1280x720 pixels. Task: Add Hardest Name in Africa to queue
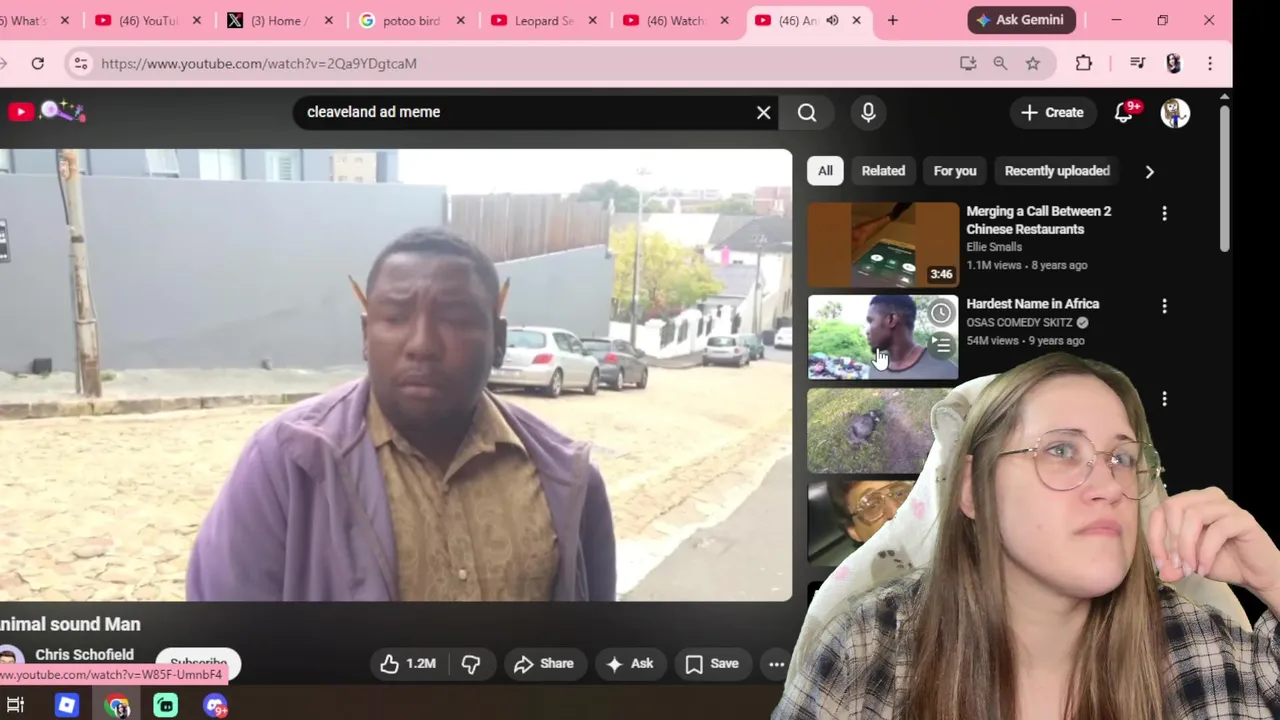941,345
